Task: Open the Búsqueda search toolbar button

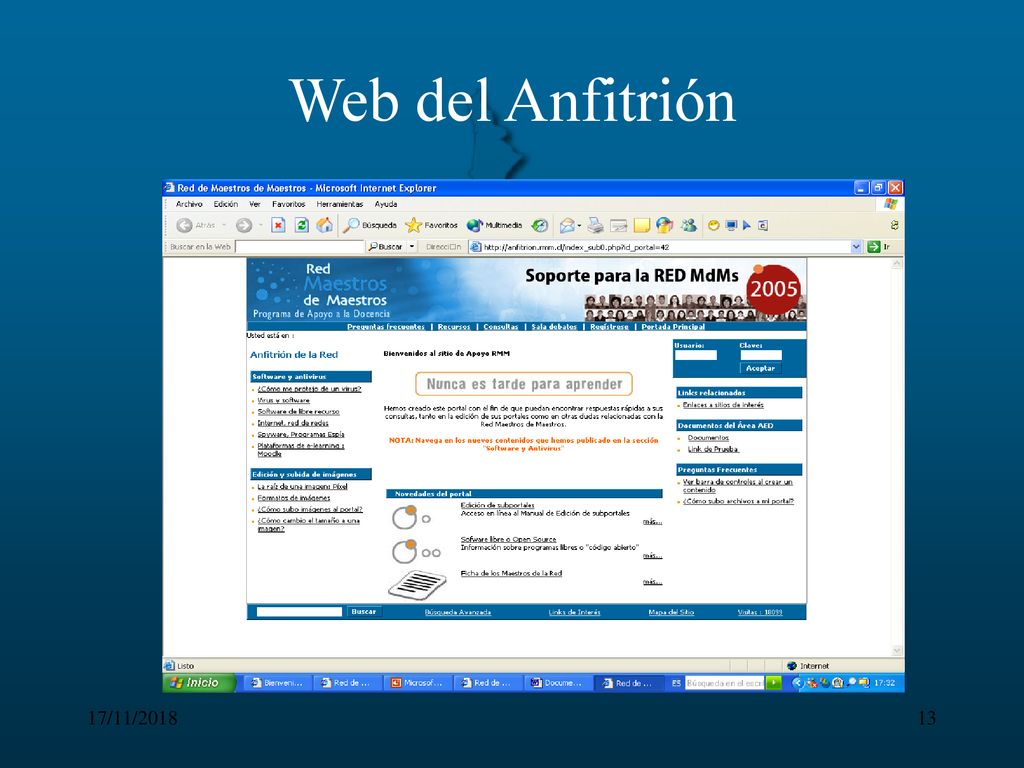Action: [370, 225]
